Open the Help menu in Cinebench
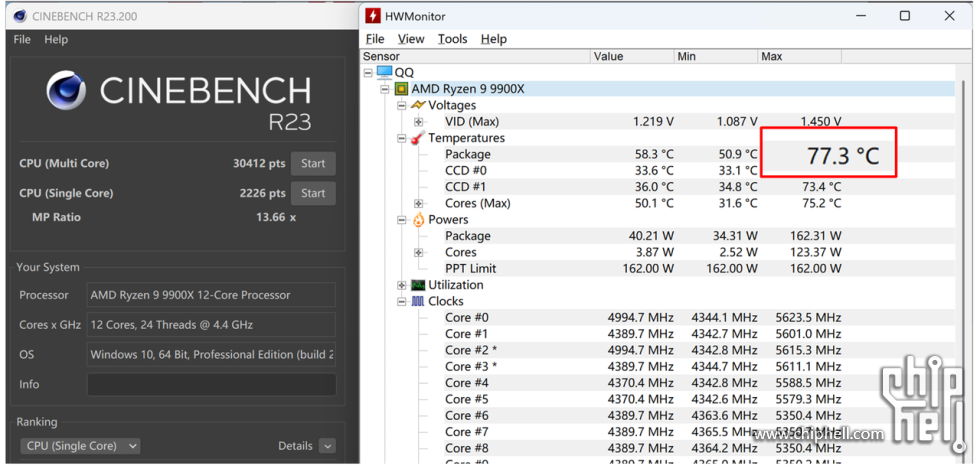Image resolution: width=980 pixels, height=469 pixels. 56,39
